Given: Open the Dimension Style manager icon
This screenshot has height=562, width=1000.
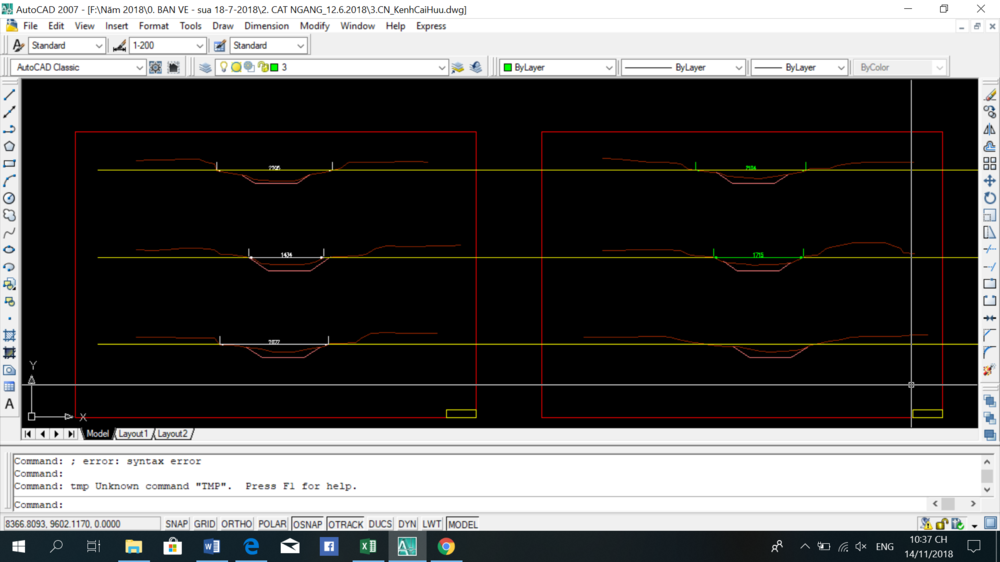Looking at the screenshot, I should coord(119,46).
